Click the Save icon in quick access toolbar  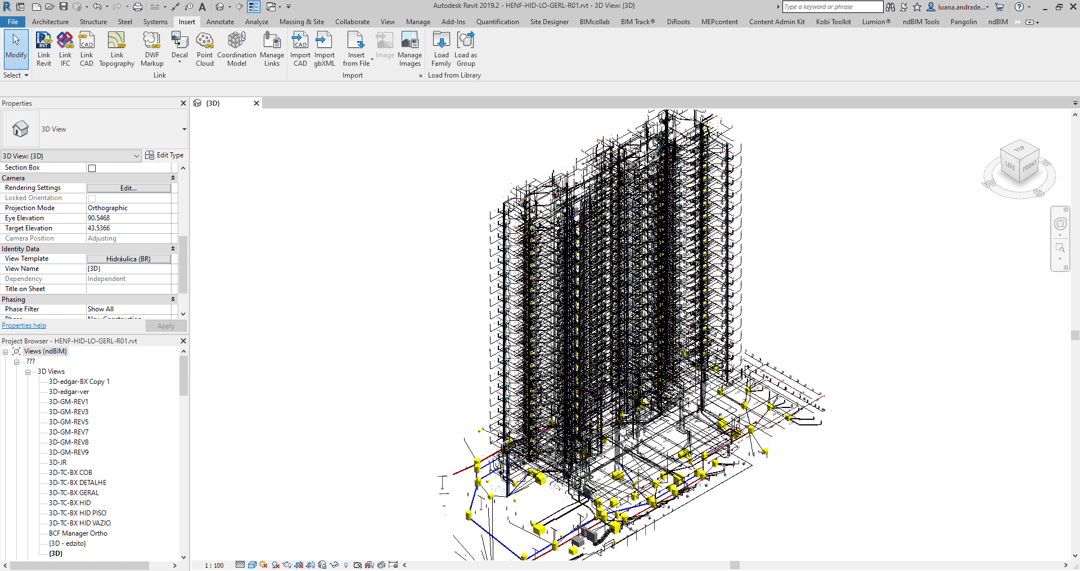(x=63, y=6)
